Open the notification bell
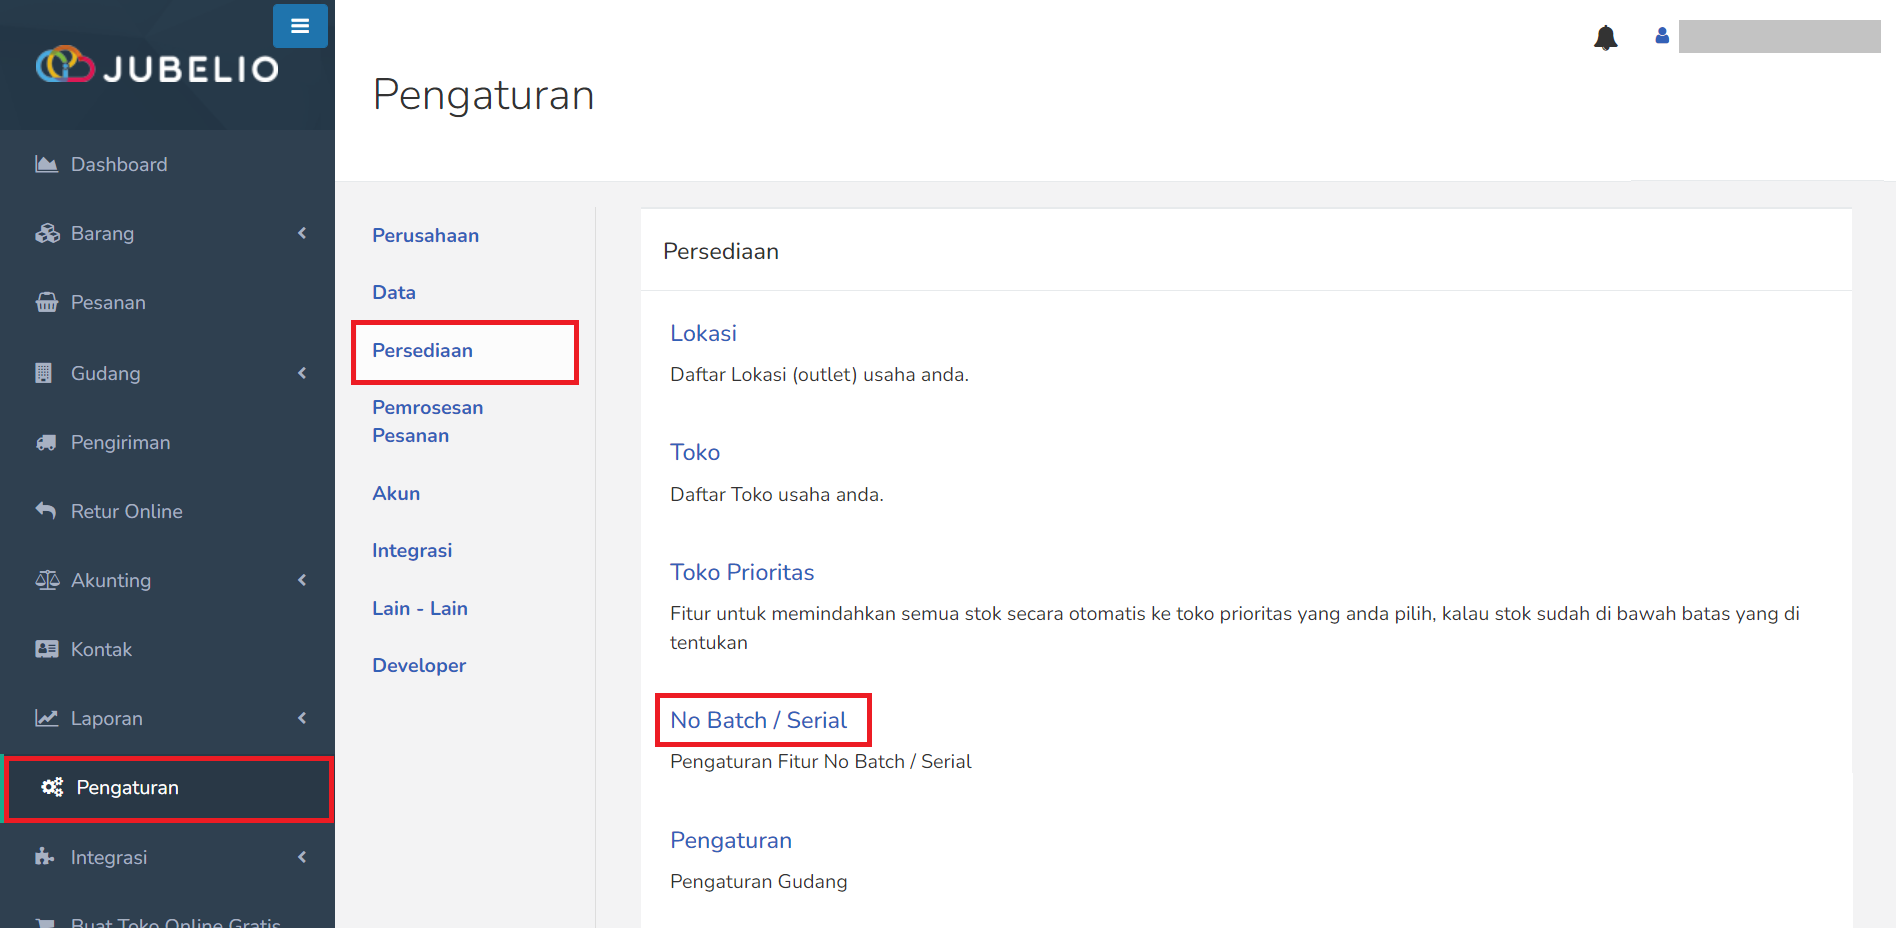Screen dimensions: 1896x928 [1606, 38]
